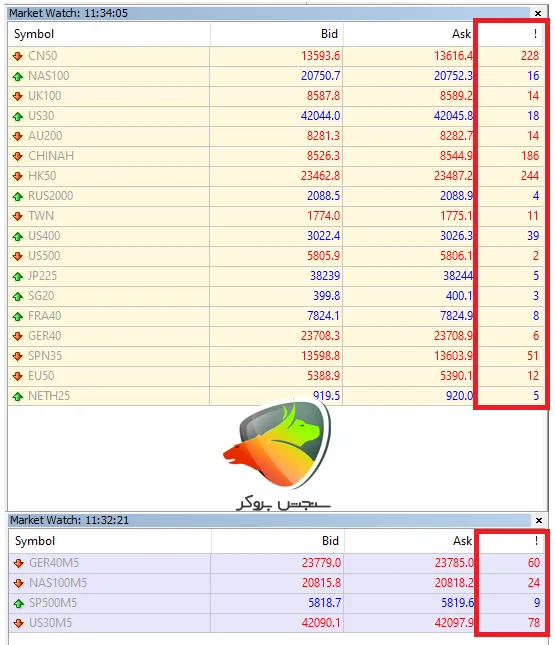Click the up arrow icon beside RUS2000
The width and height of the screenshot is (555, 645).
click(18, 196)
